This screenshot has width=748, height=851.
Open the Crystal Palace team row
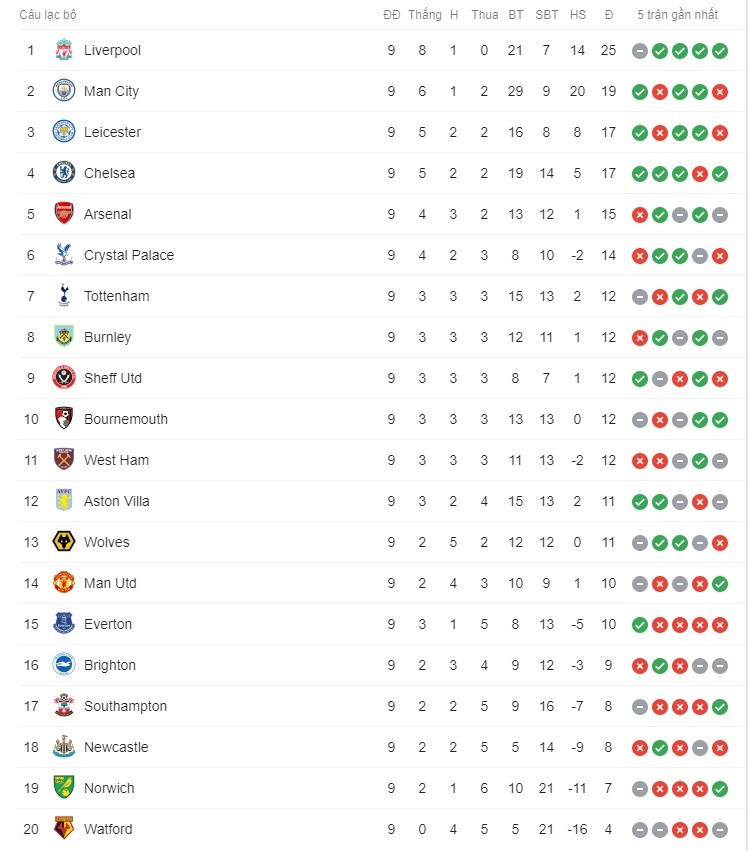(x=381, y=255)
